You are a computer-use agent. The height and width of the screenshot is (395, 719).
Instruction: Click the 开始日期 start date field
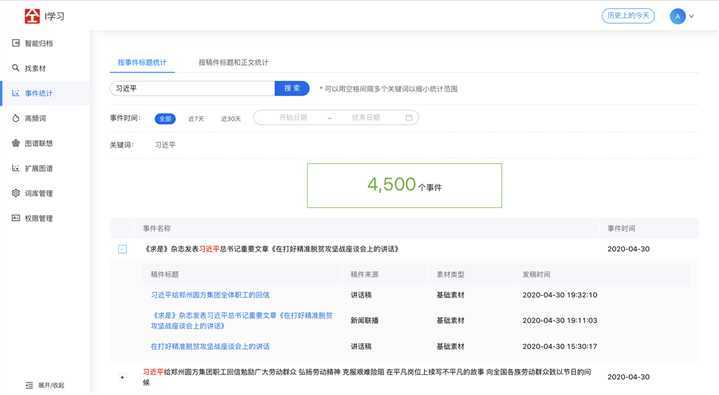[x=293, y=117]
